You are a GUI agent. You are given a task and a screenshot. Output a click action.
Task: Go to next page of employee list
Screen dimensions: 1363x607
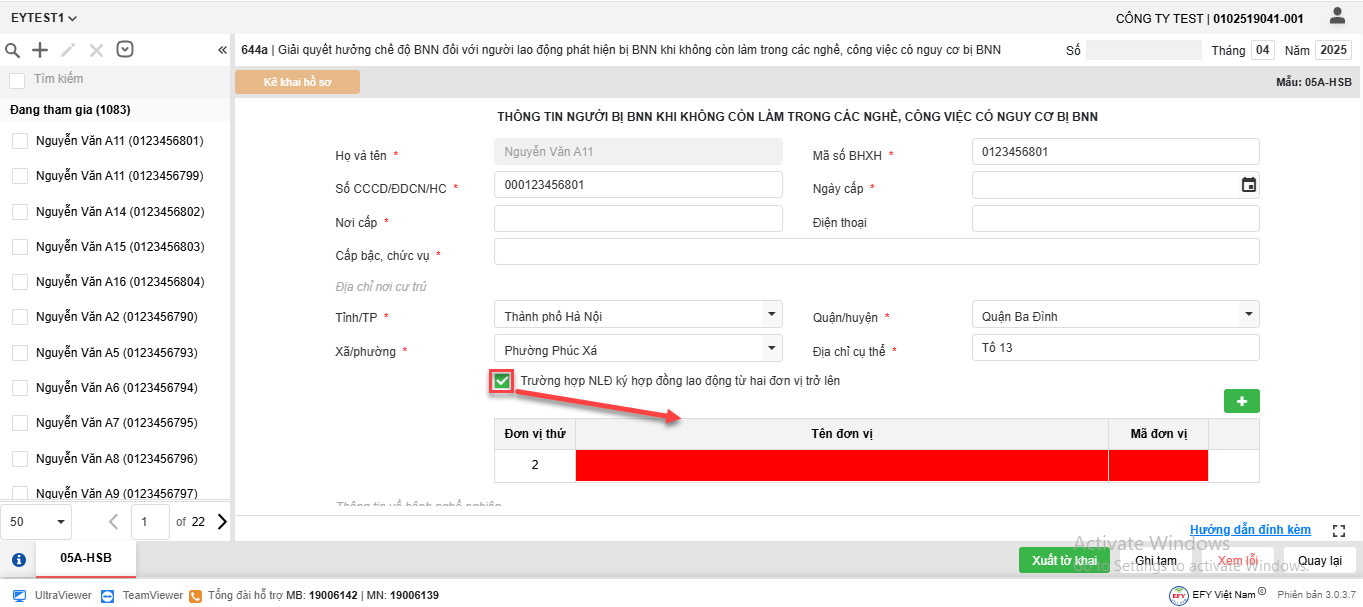pos(222,521)
